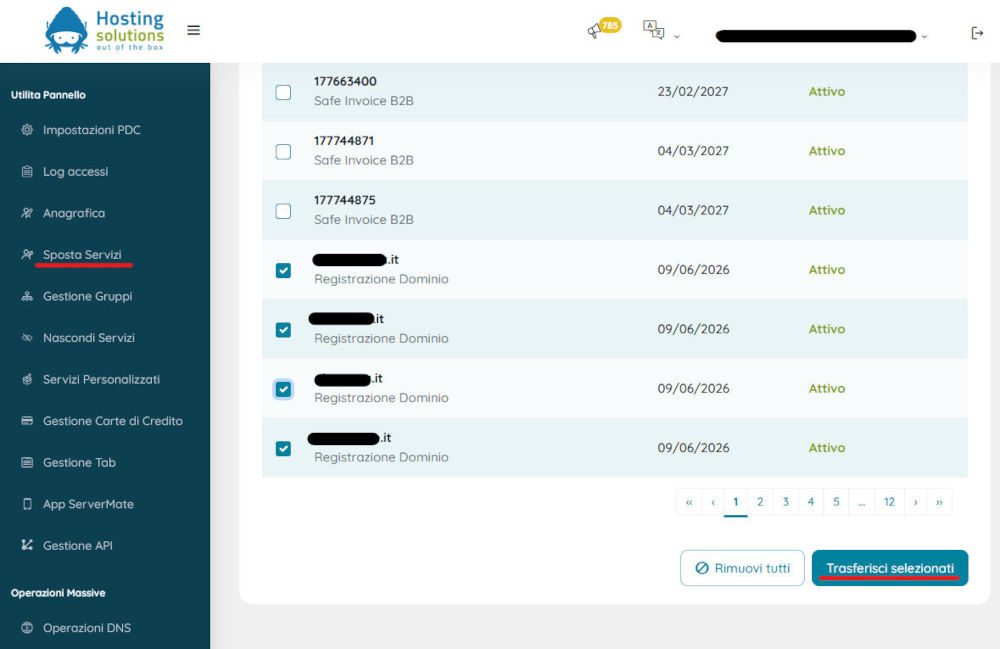Select pagination page 2
Screen dimensions: 1000x649
click(760, 502)
